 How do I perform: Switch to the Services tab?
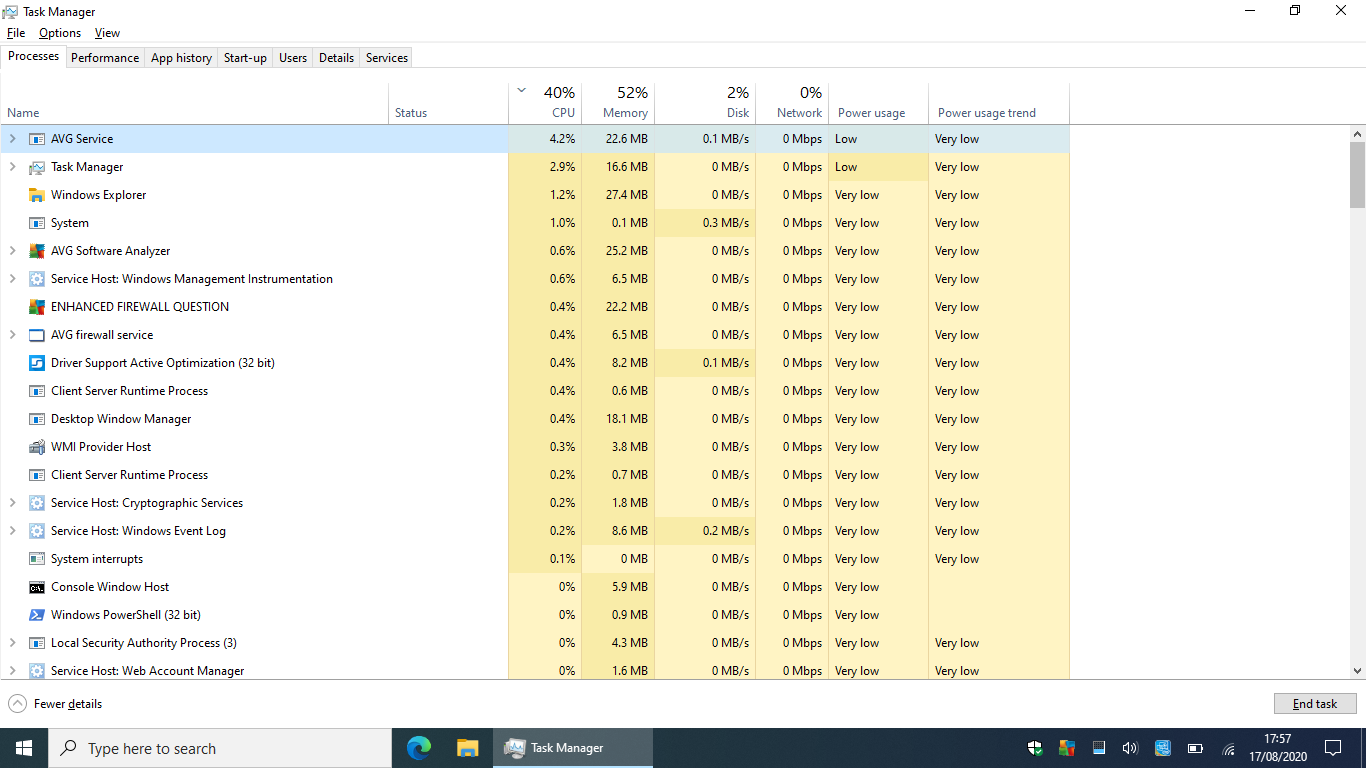[x=387, y=58]
